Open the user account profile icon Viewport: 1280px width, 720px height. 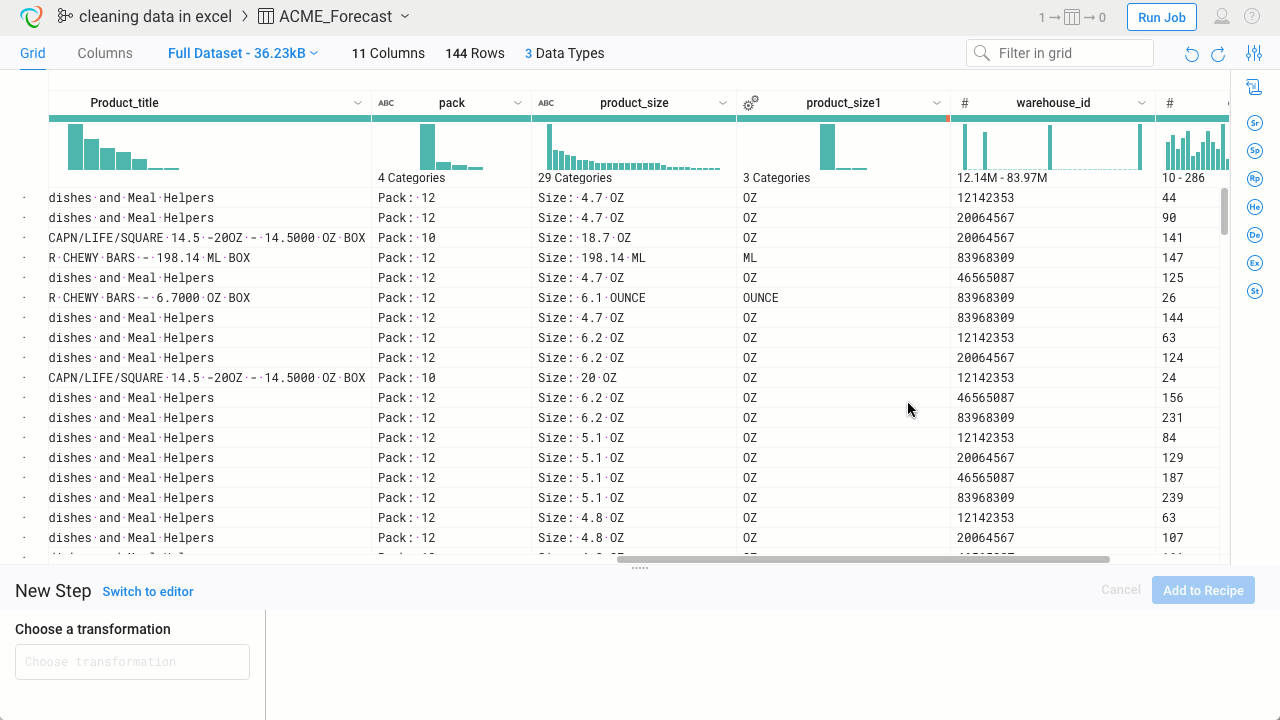coord(1222,17)
